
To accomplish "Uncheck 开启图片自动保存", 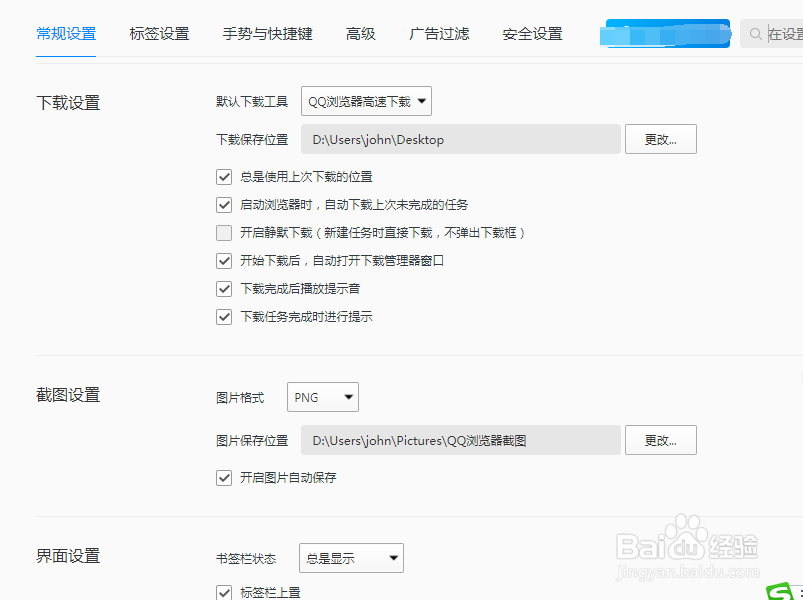I will [x=224, y=477].
